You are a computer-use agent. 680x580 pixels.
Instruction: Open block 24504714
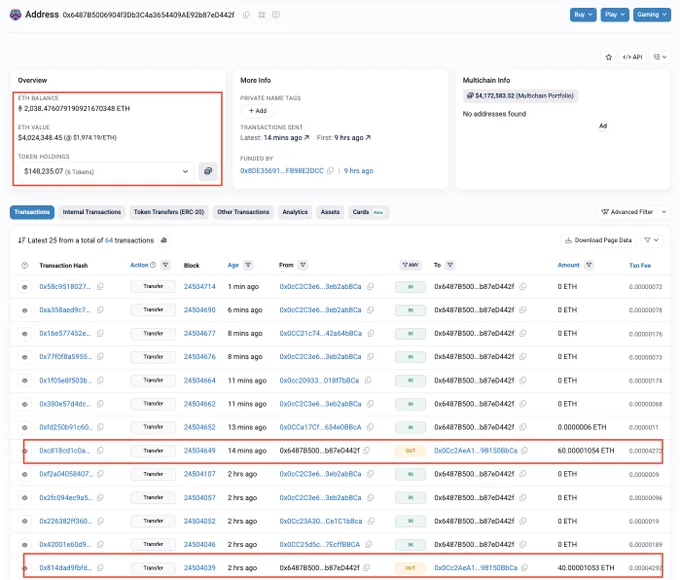point(199,287)
